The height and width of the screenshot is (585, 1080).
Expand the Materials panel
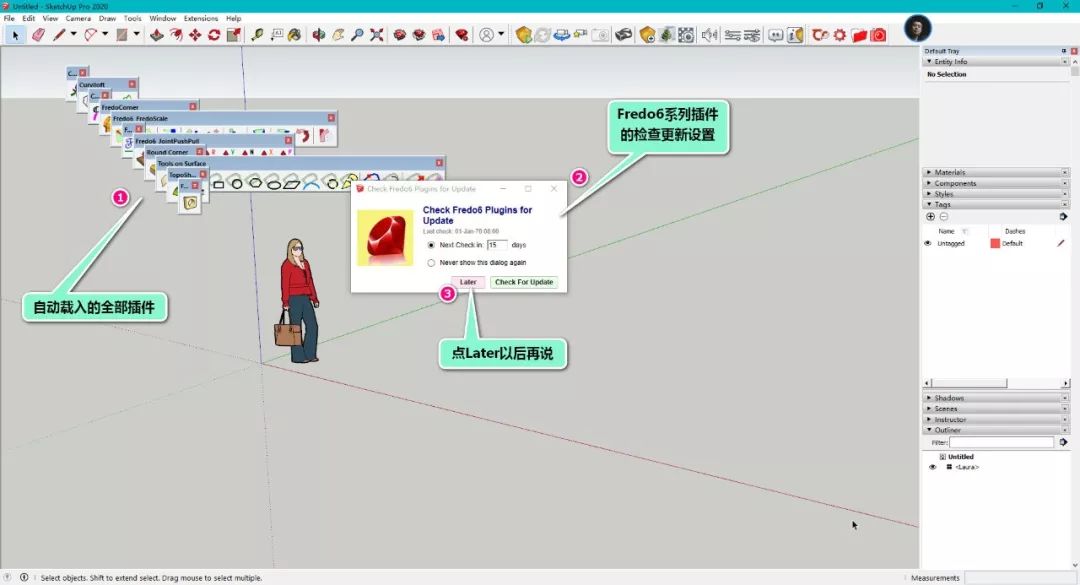995,172
